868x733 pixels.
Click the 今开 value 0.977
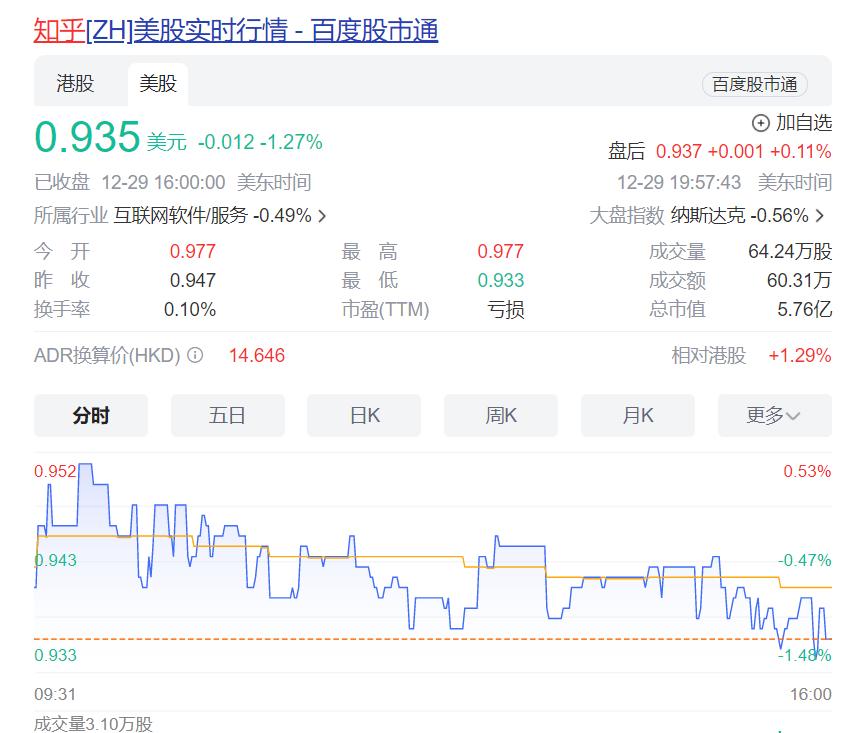click(193, 251)
